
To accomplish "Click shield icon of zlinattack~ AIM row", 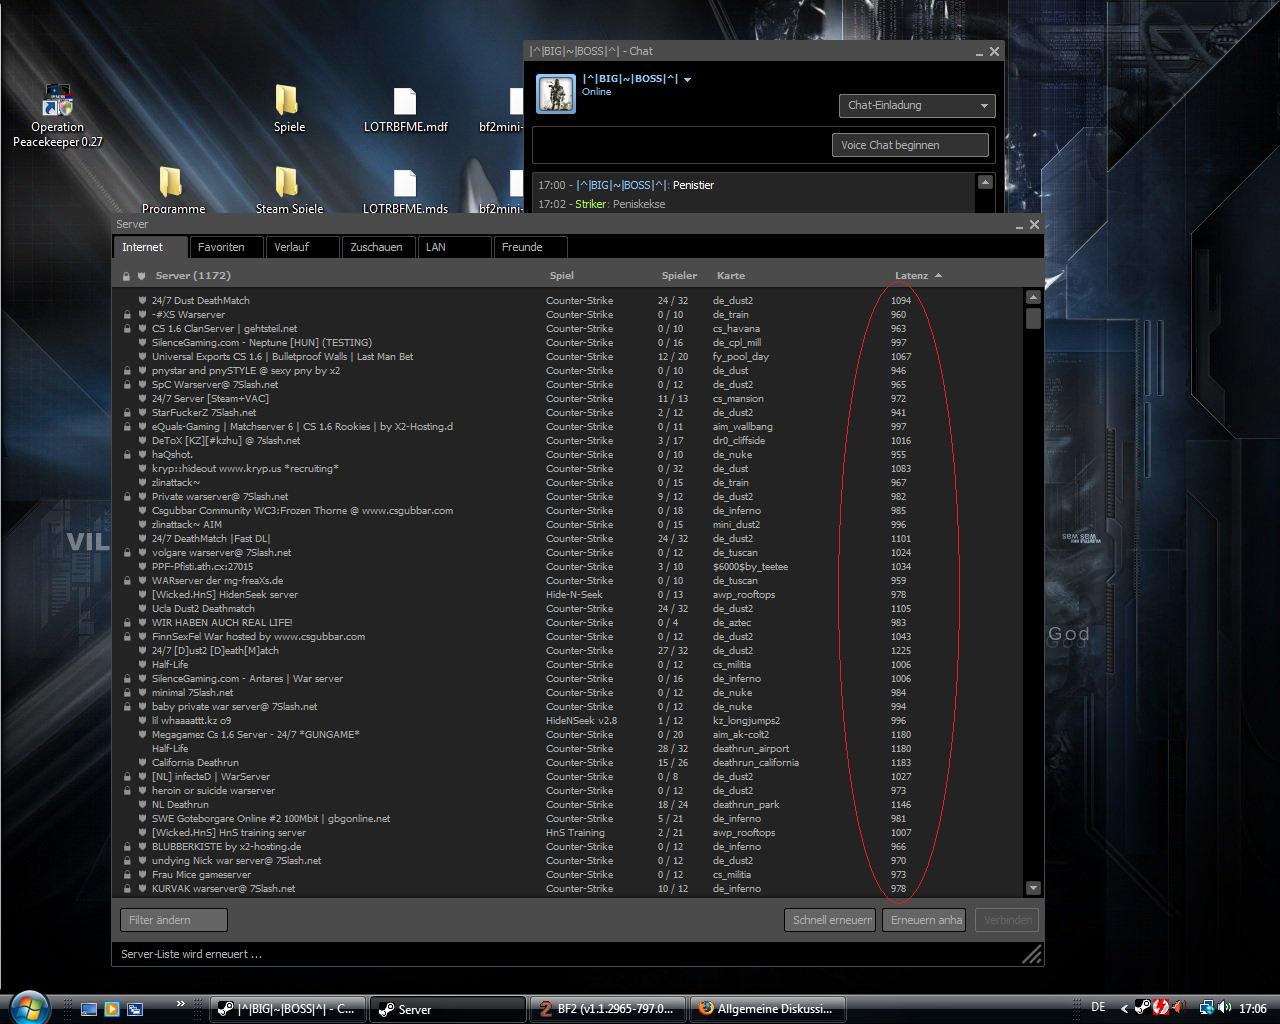I will click(142, 525).
